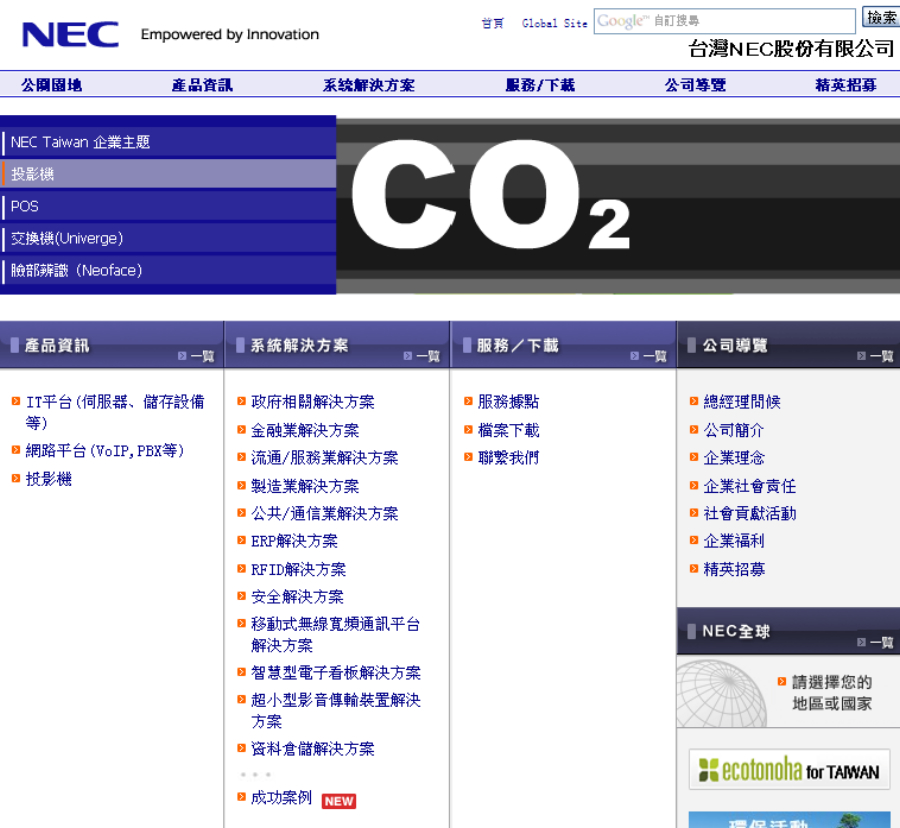
Task: Open the 公司導覽 top menu
Action: click(x=696, y=85)
